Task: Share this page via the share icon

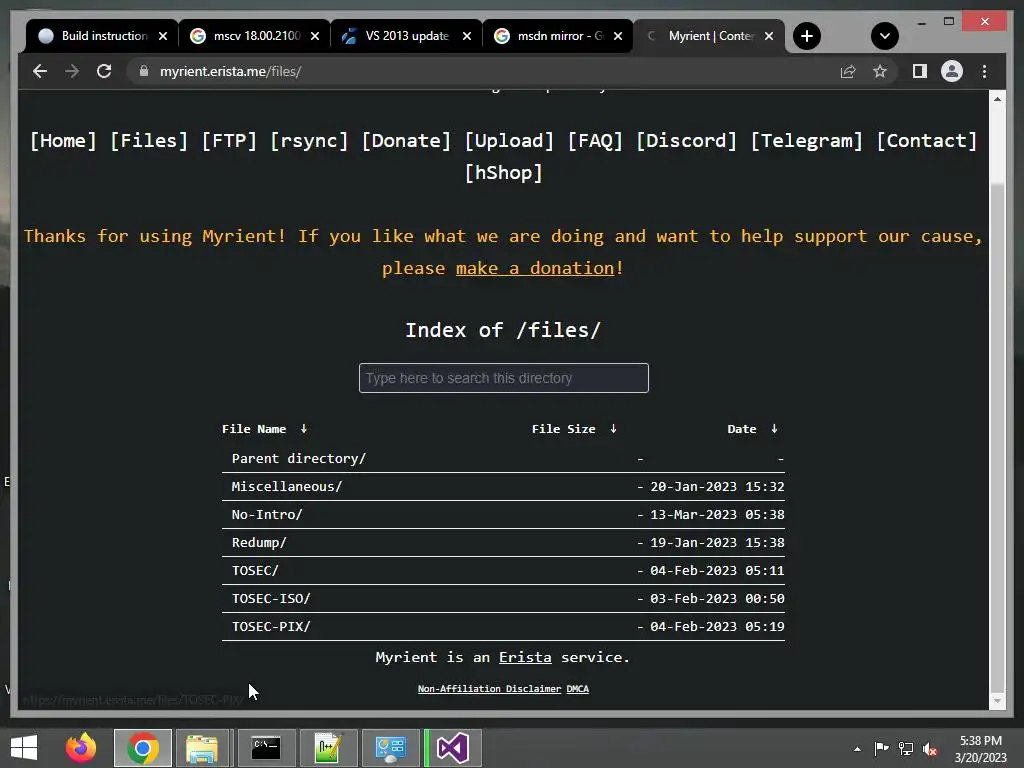Action: [x=848, y=71]
